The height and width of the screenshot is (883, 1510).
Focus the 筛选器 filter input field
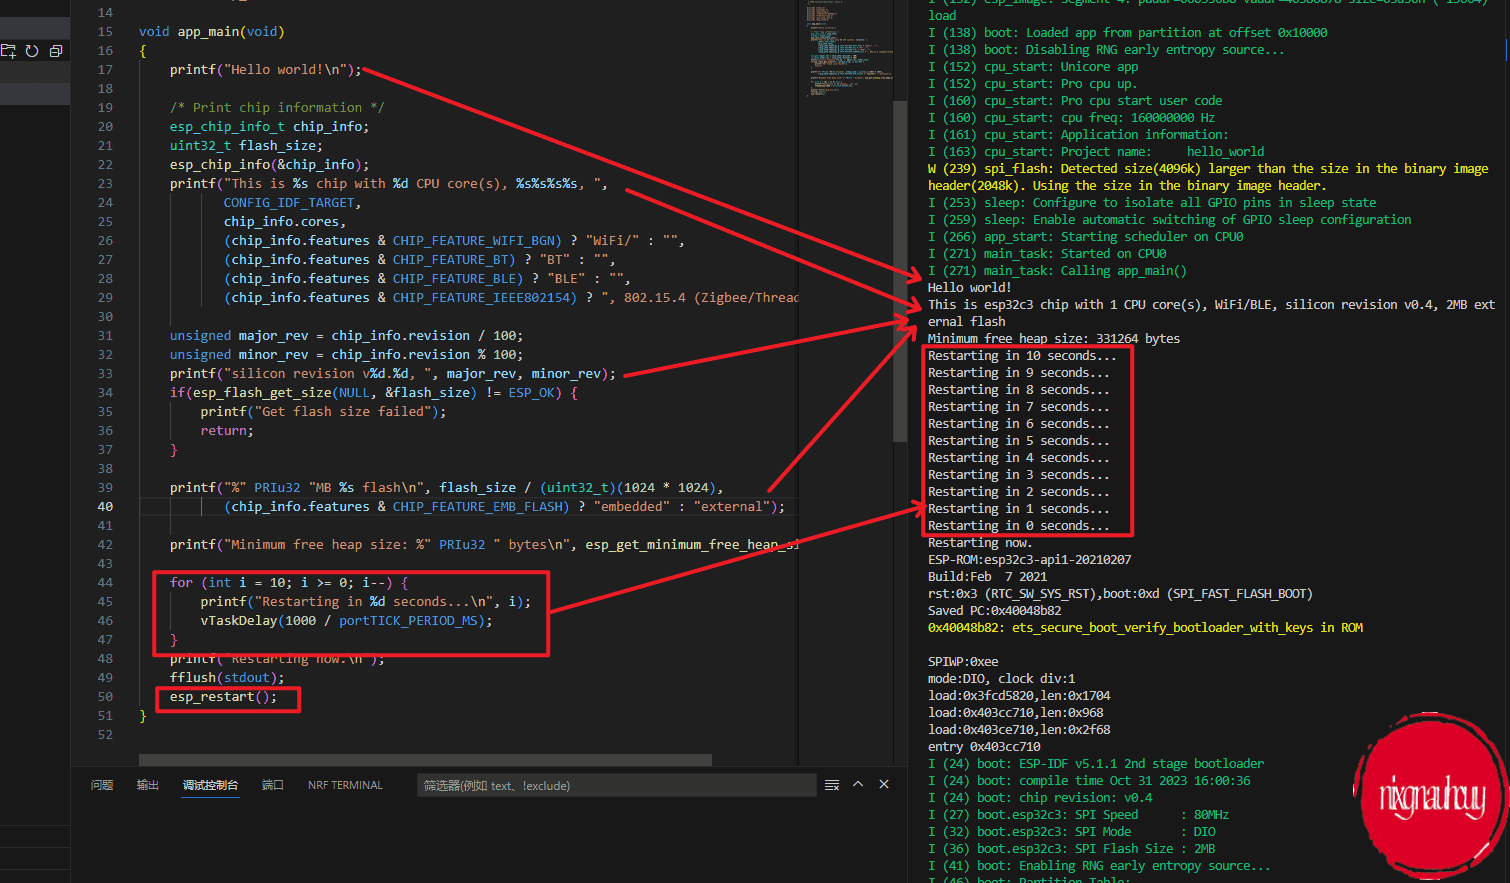pos(615,785)
